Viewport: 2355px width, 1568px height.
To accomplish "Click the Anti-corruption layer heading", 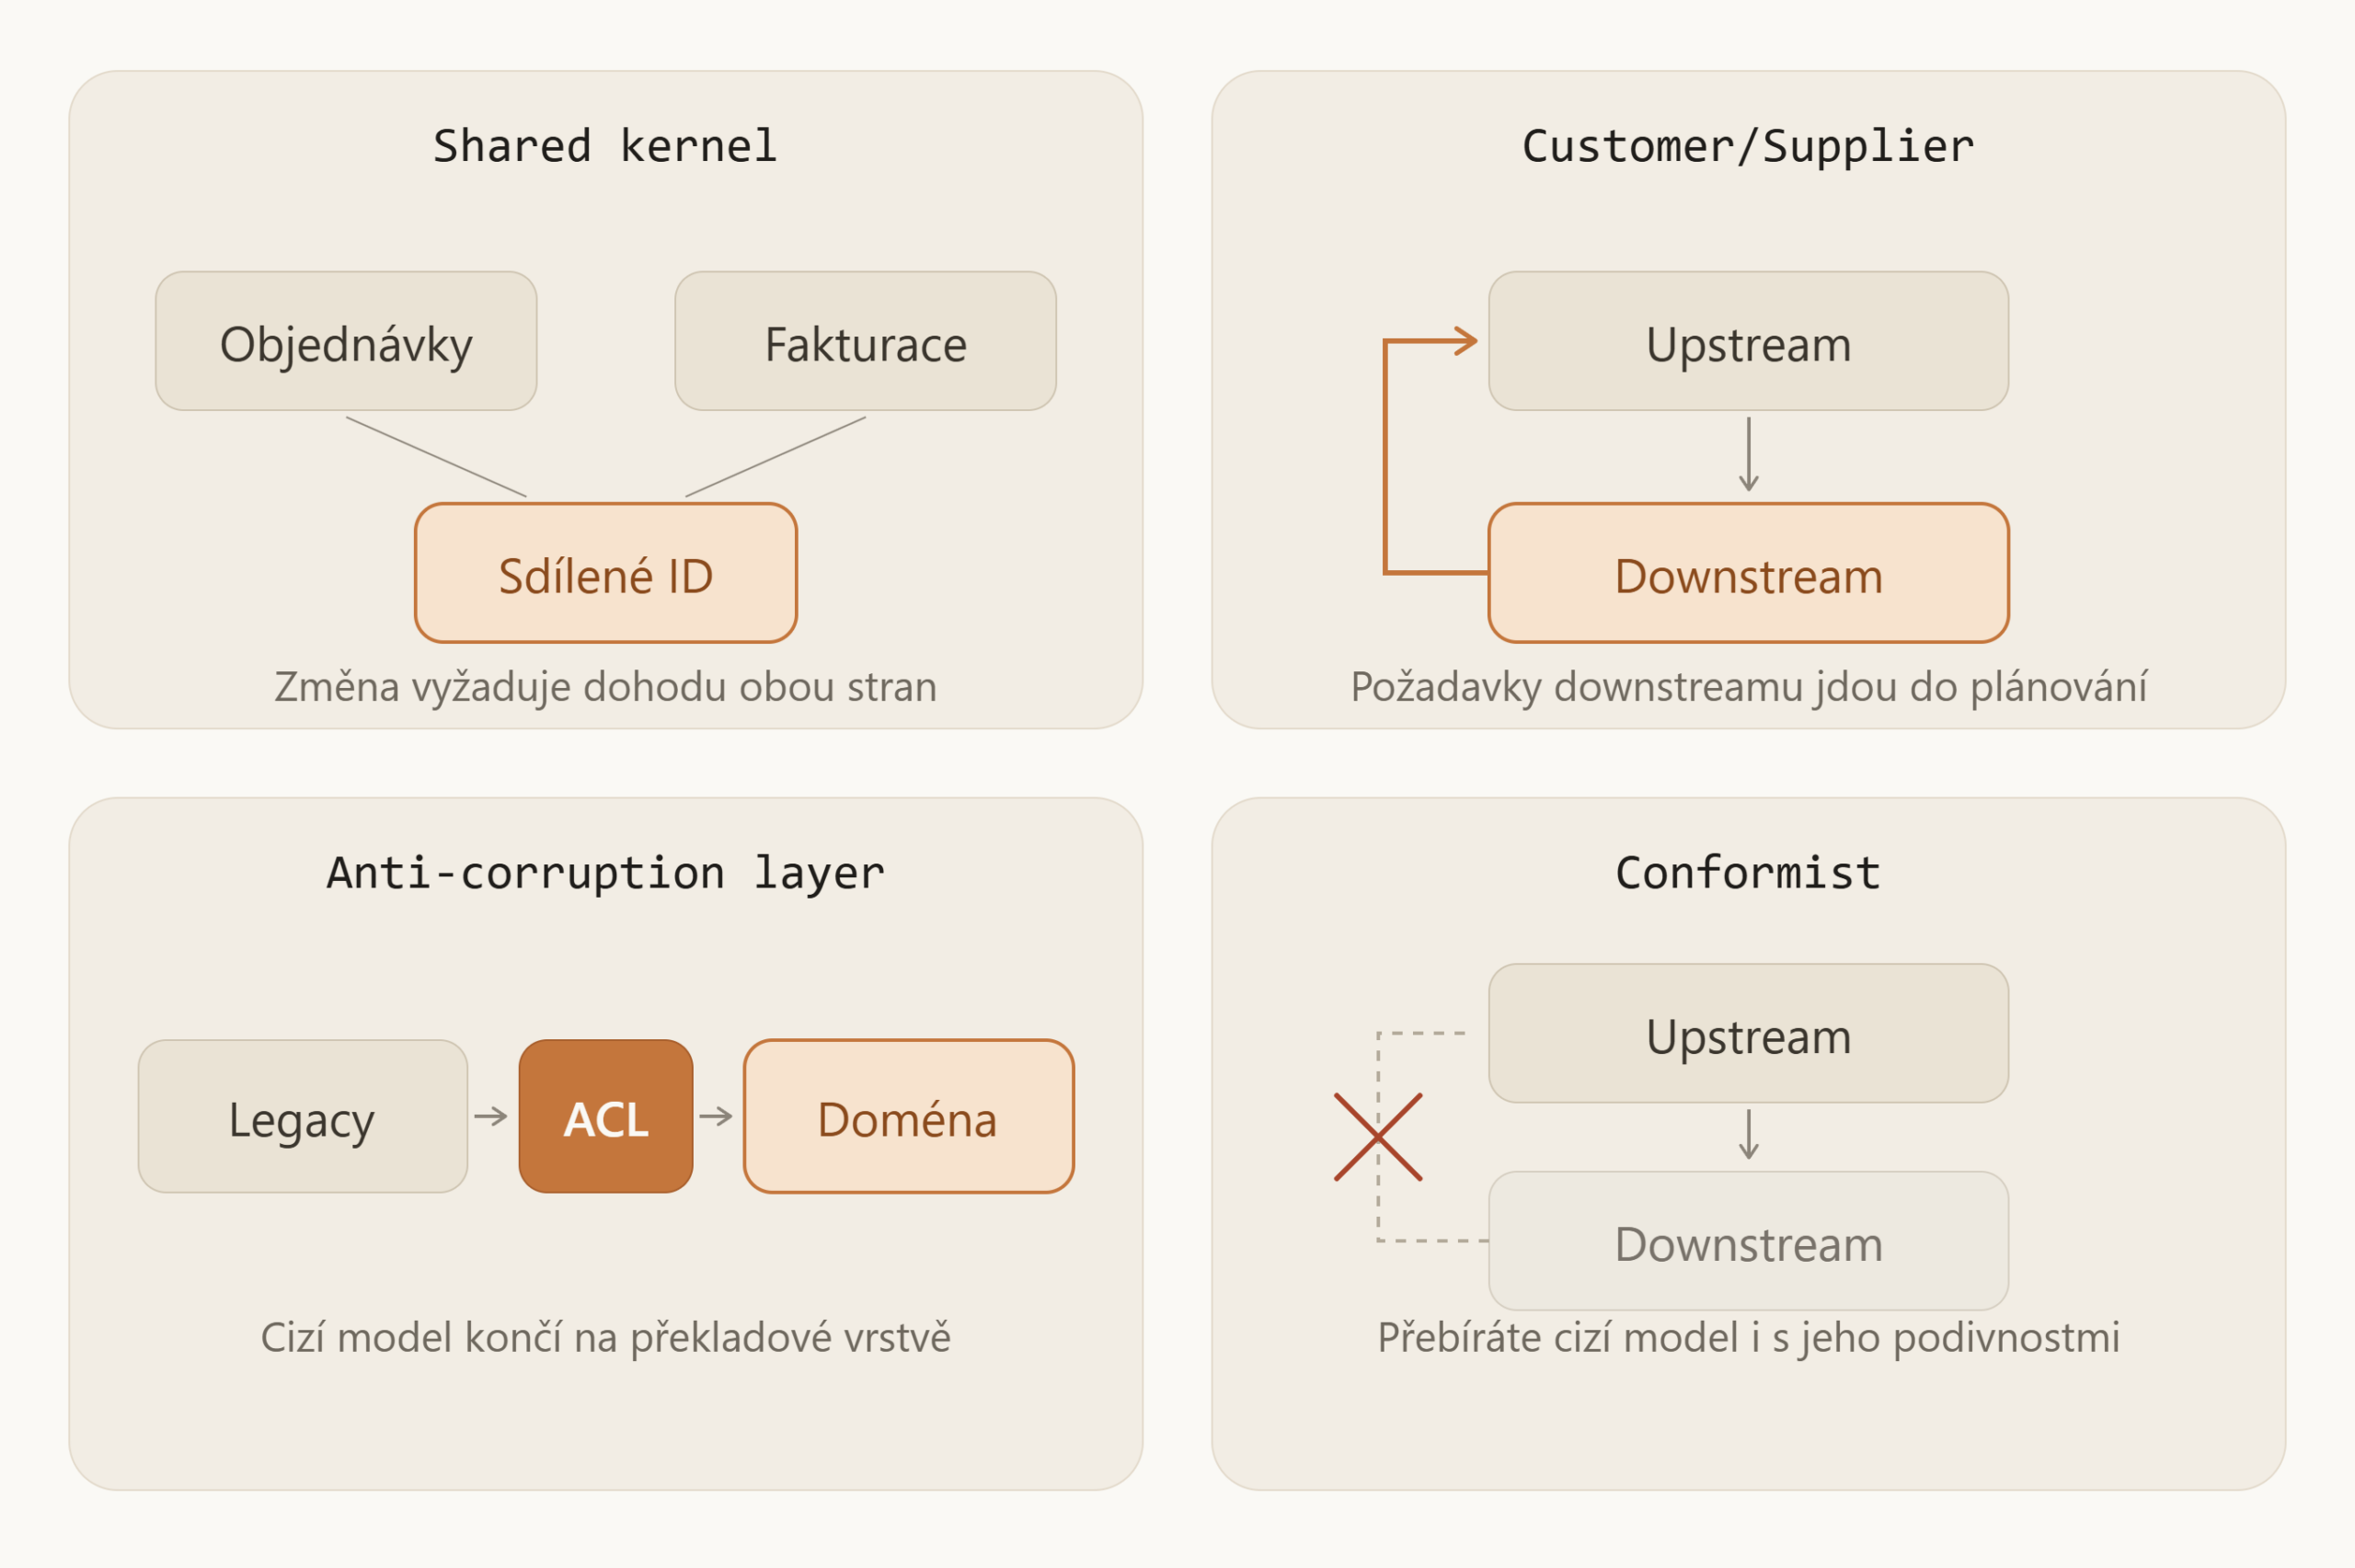I will 606,873.
